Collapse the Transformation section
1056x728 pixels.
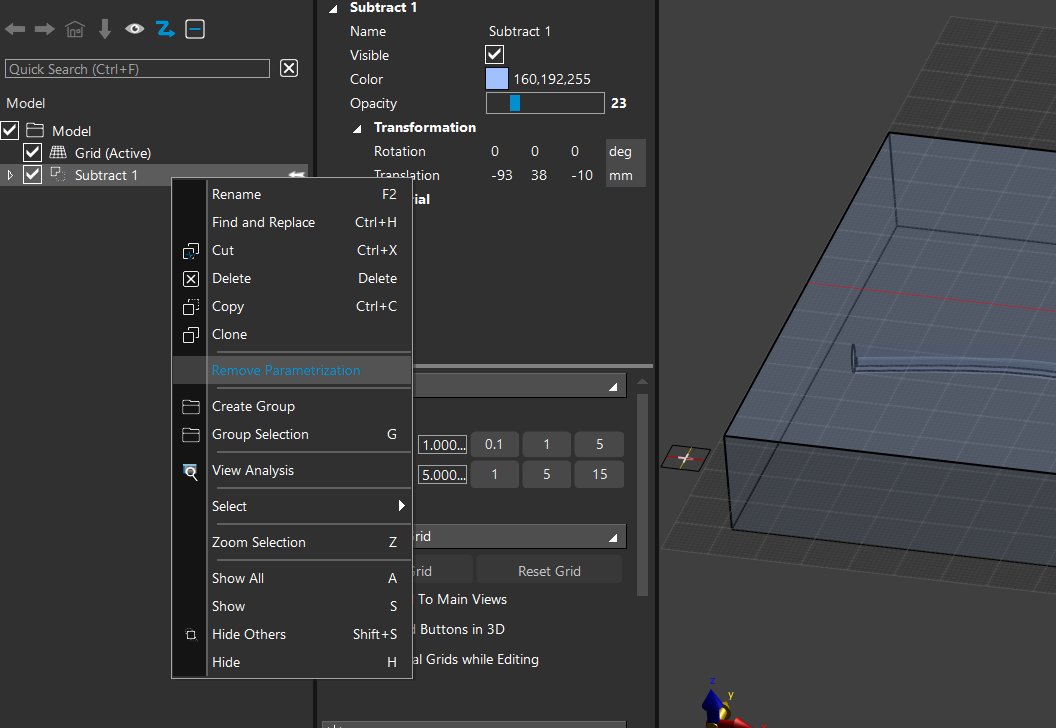coord(358,128)
